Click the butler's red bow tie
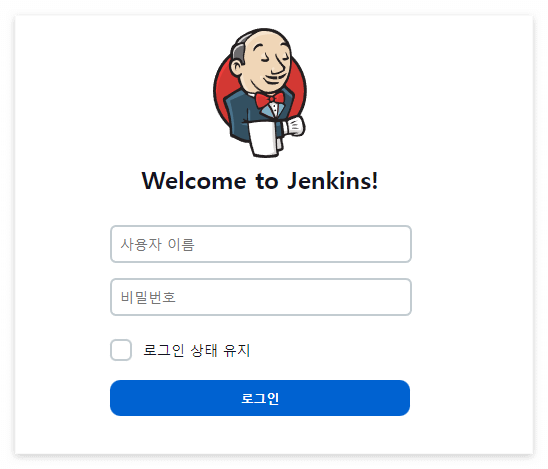Viewport: 548px width, 469px height. (x=269, y=100)
